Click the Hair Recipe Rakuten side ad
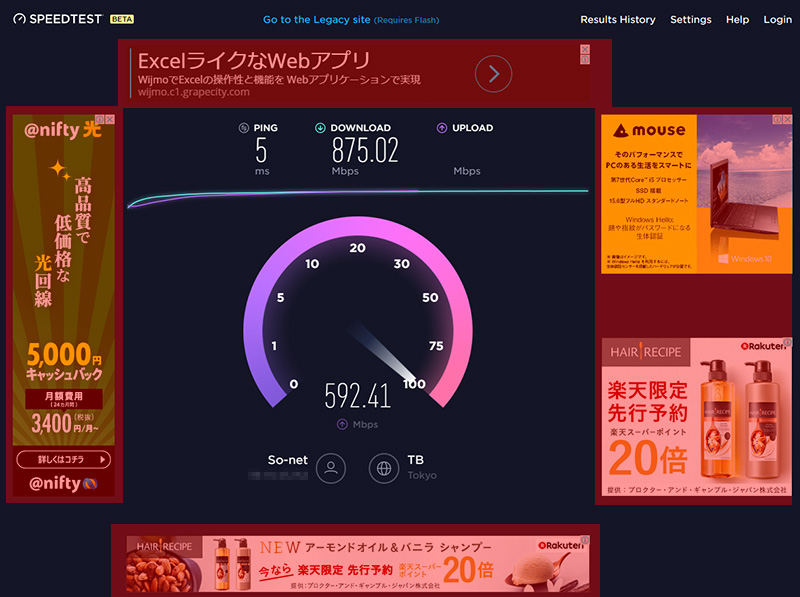 695,418
